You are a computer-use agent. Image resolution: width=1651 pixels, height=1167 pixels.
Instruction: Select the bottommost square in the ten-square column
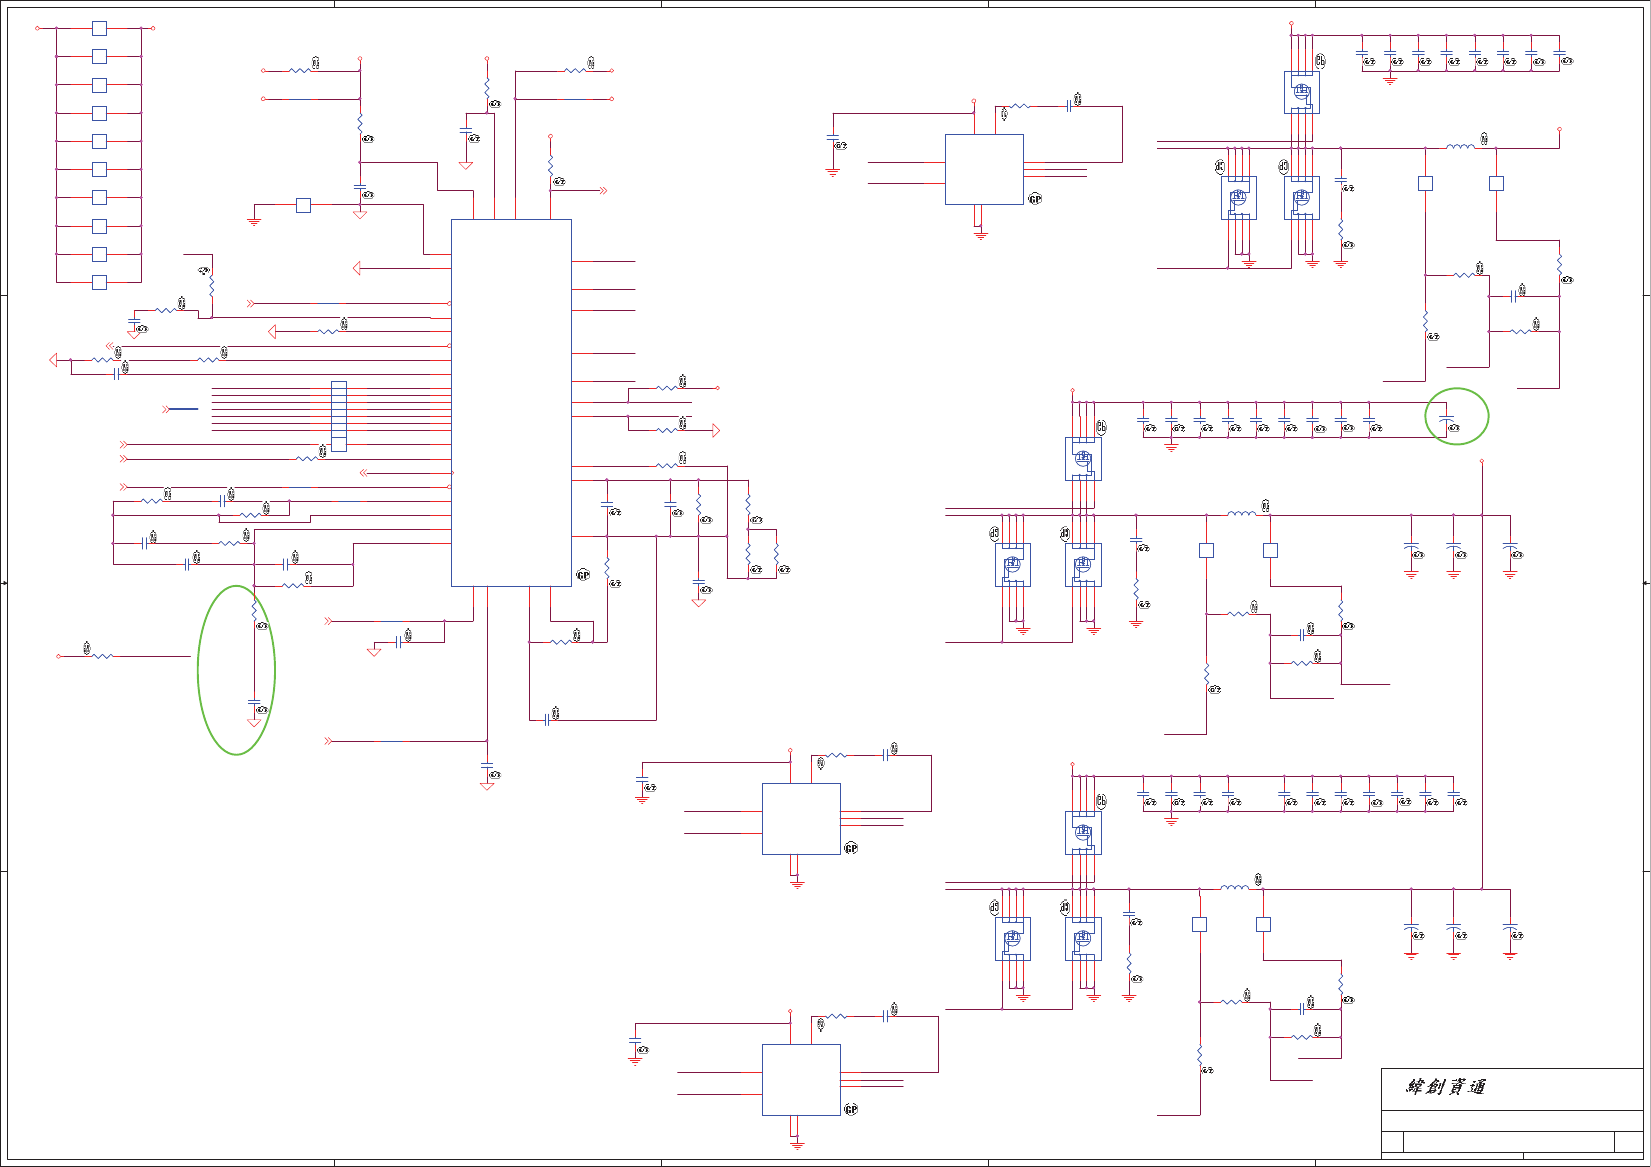tap(99, 283)
